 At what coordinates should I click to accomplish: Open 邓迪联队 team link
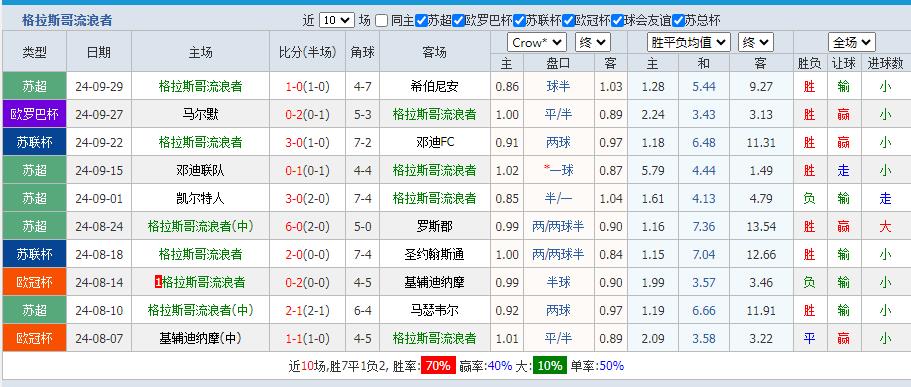(200, 170)
